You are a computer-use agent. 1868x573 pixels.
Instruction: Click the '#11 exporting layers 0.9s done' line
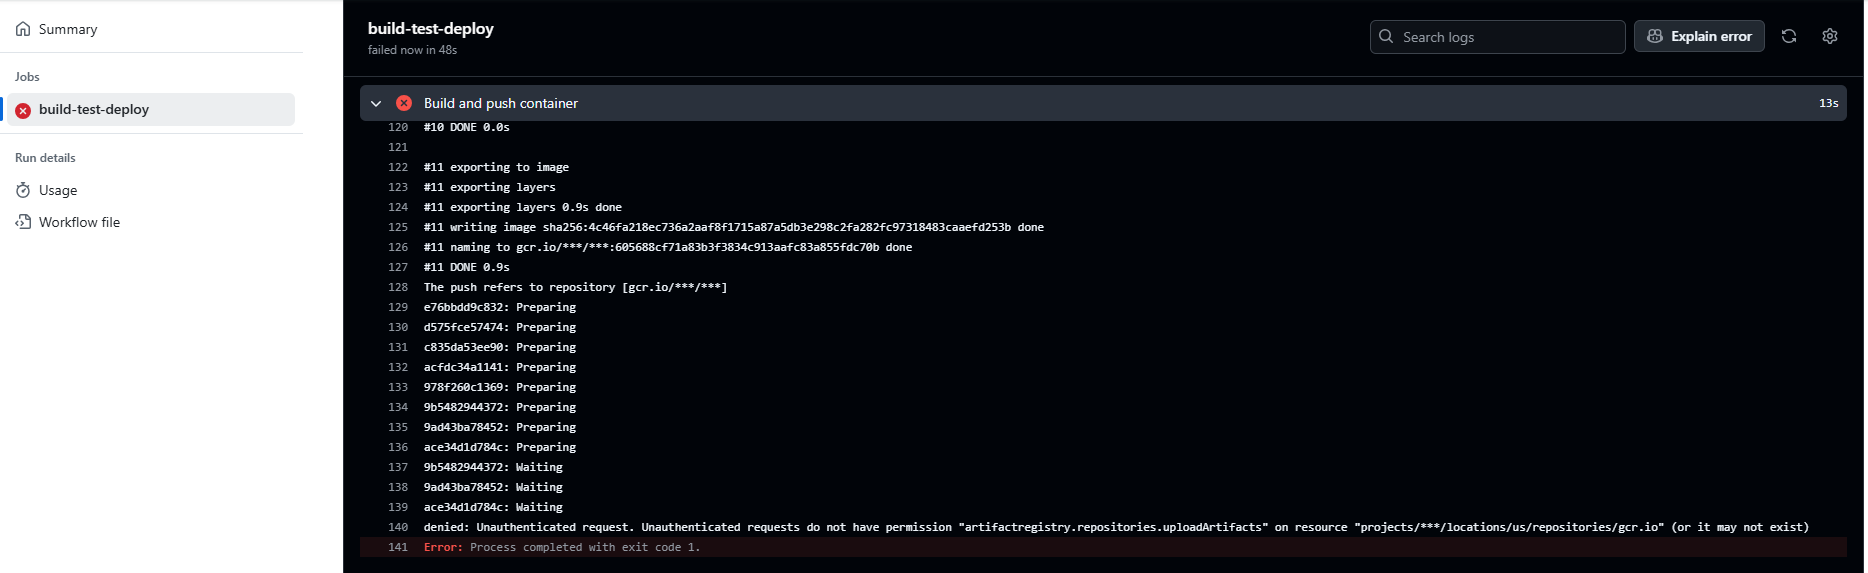523,207
